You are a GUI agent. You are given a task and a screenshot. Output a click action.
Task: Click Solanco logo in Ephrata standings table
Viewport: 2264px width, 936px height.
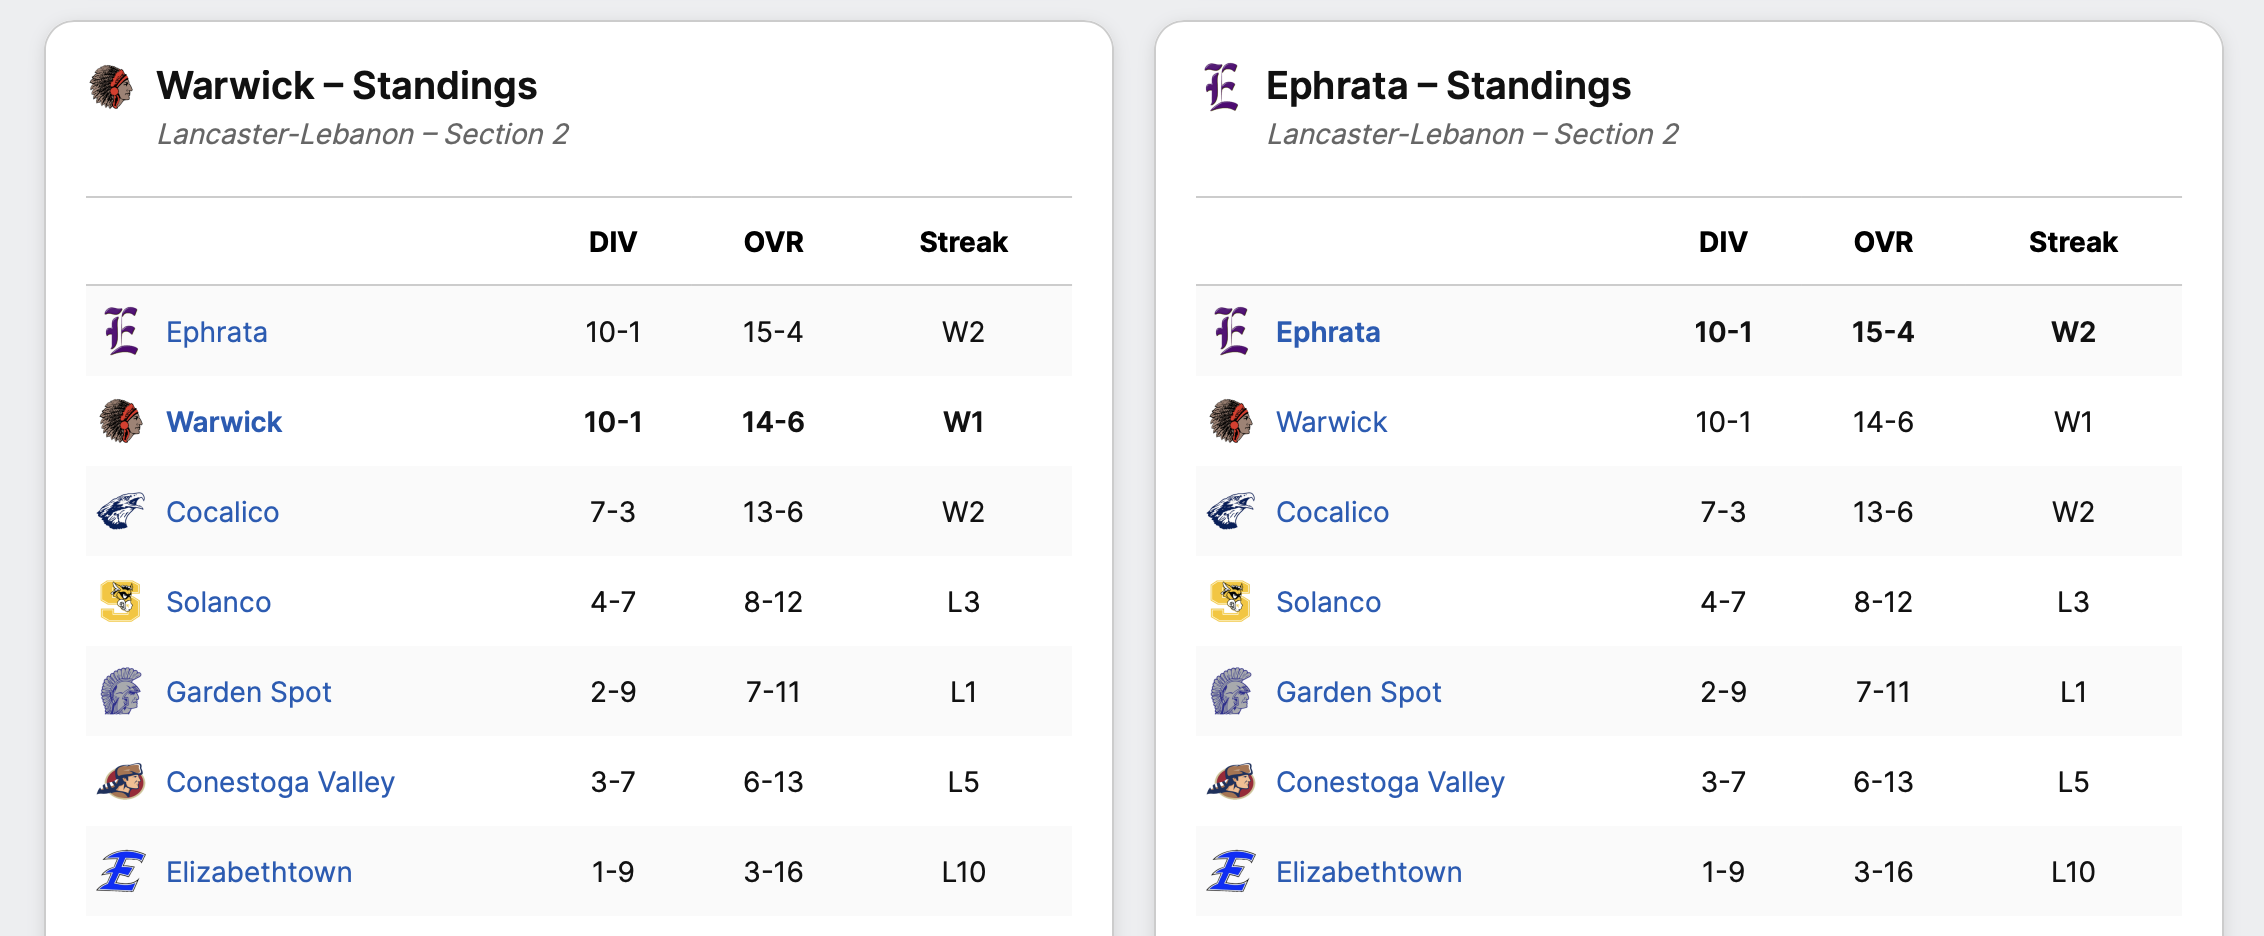1231,602
